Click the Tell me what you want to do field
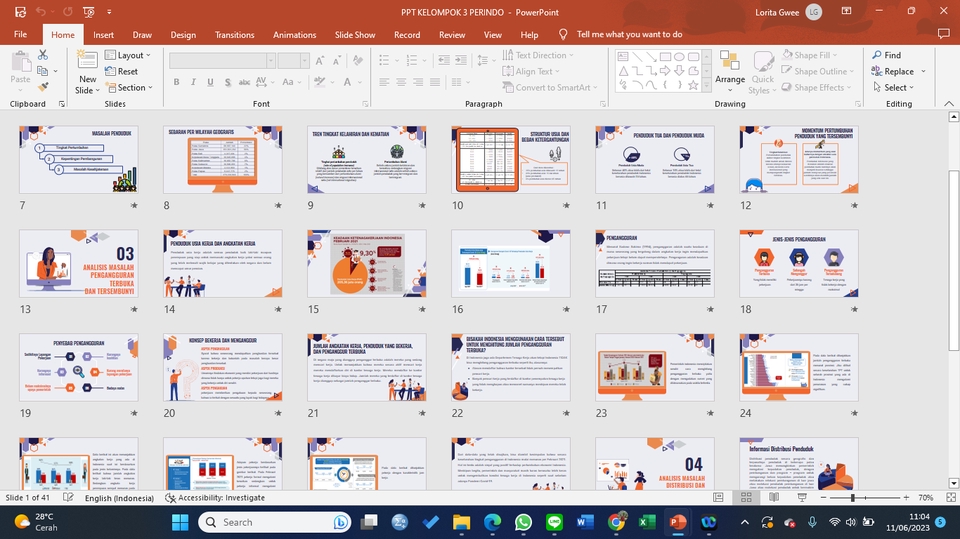Image resolution: width=960 pixels, height=539 pixels. pyautogui.click(x=629, y=34)
